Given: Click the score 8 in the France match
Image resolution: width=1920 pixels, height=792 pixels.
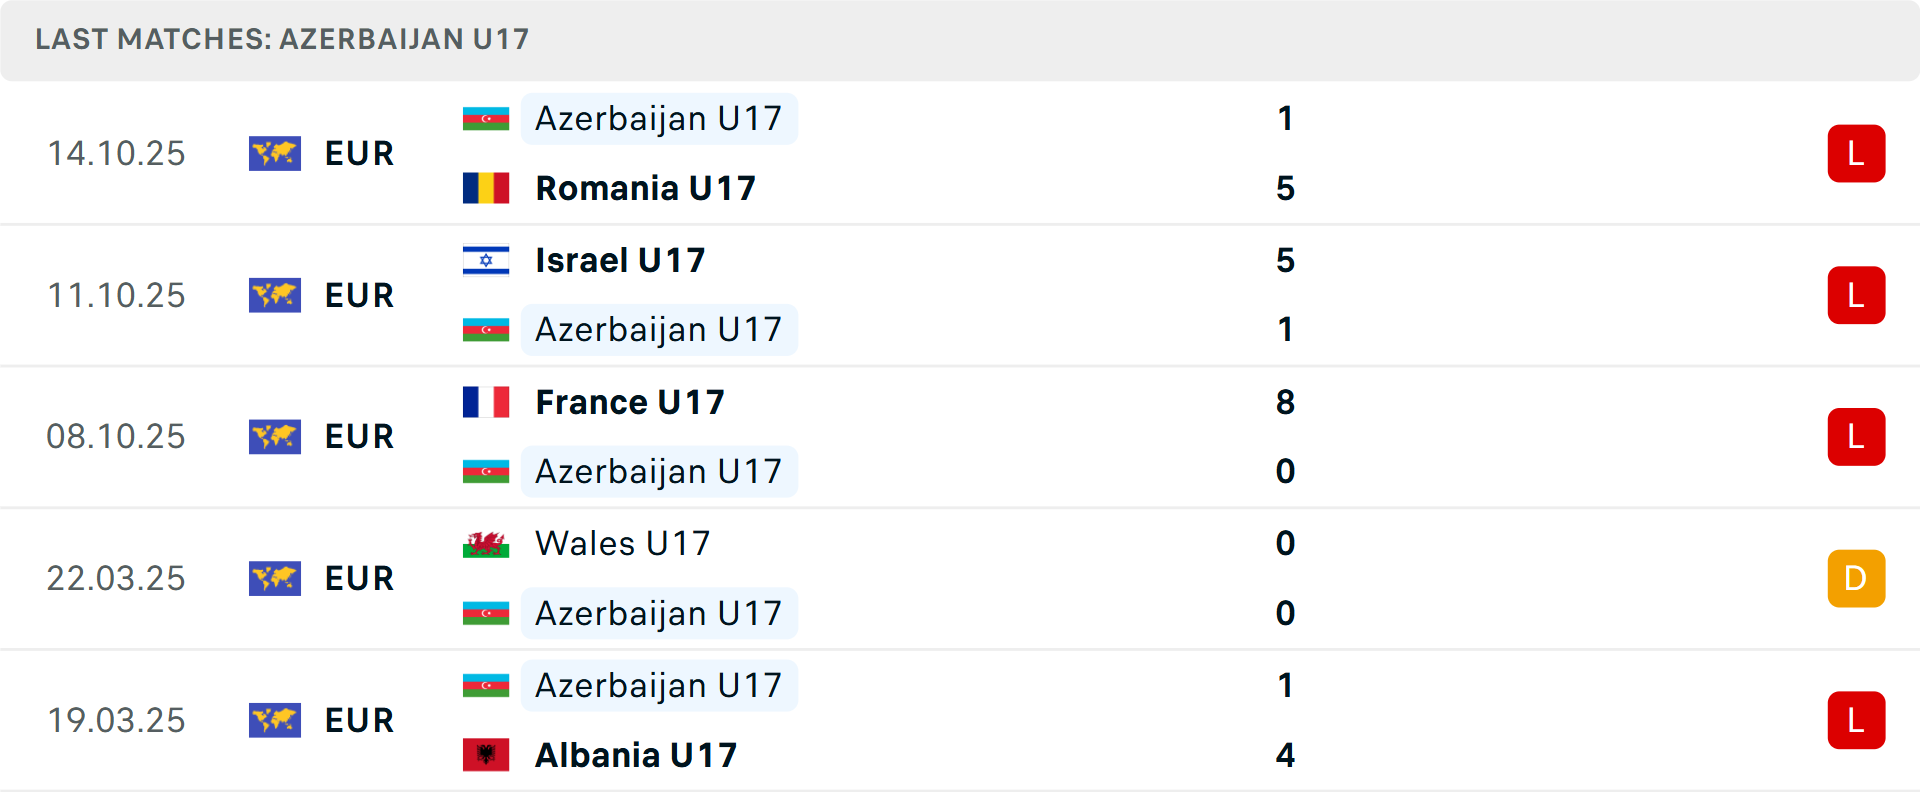Looking at the screenshot, I should click(1286, 402).
